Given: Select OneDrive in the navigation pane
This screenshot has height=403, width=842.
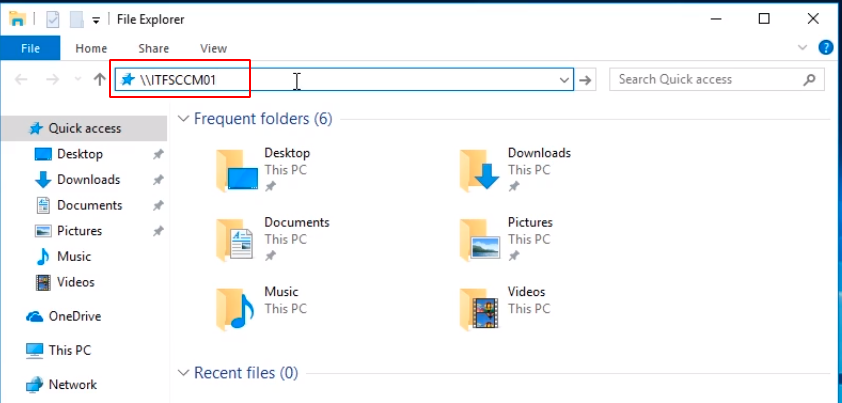Looking at the screenshot, I should [74, 317].
